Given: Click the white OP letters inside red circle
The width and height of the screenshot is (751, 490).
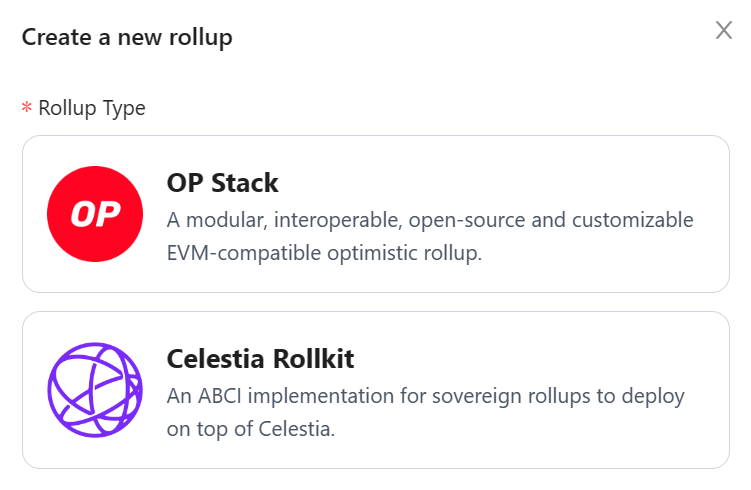Looking at the screenshot, I should coord(95,214).
